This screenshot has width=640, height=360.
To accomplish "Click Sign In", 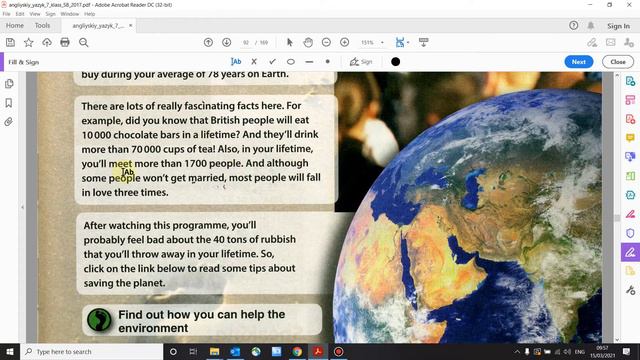I will [618, 26].
